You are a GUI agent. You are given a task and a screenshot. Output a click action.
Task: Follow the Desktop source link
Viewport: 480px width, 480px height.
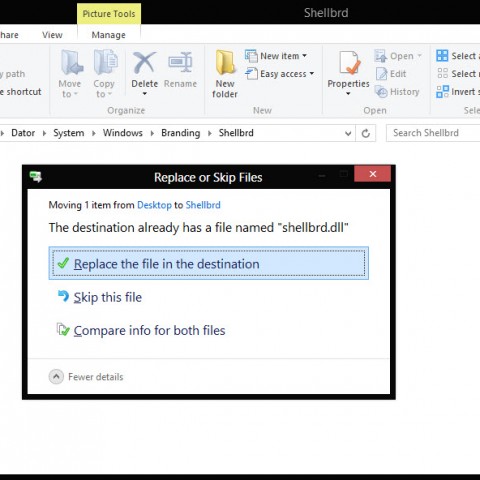[154, 205]
